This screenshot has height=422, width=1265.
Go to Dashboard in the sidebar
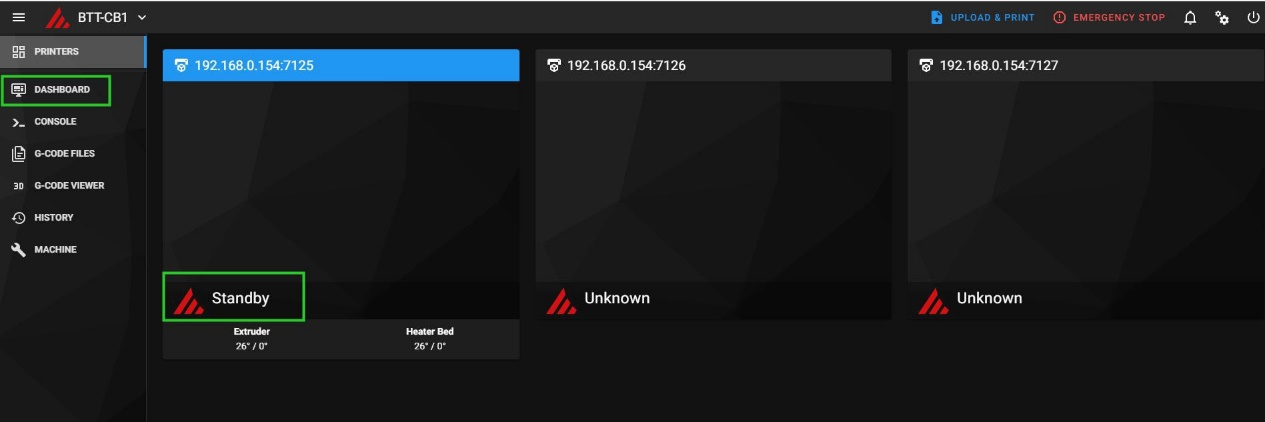tap(61, 90)
